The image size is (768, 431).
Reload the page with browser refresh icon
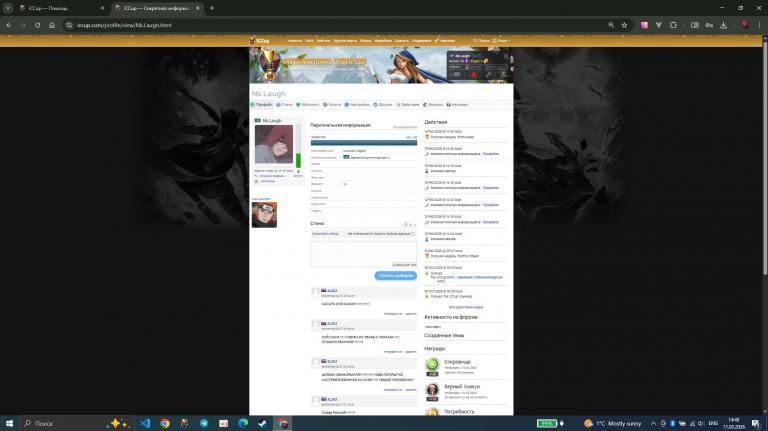pyautogui.click(x=38, y=25)
